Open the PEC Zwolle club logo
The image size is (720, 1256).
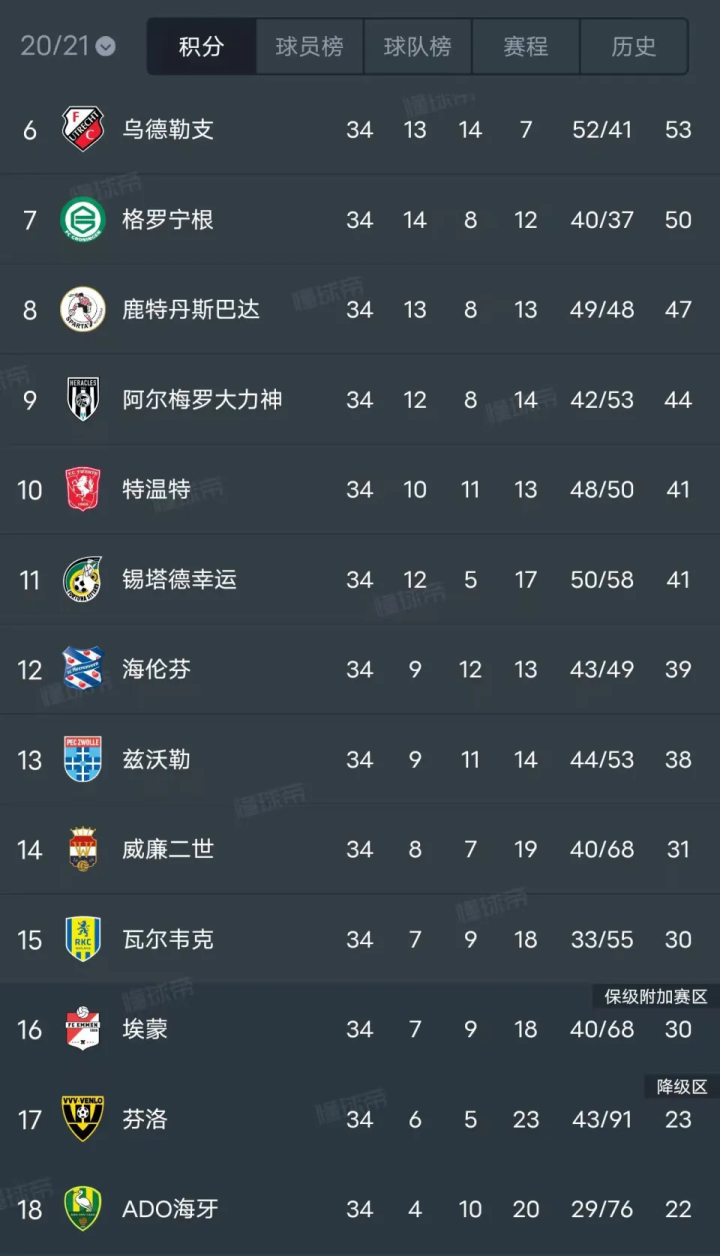(x=83, y=759)
